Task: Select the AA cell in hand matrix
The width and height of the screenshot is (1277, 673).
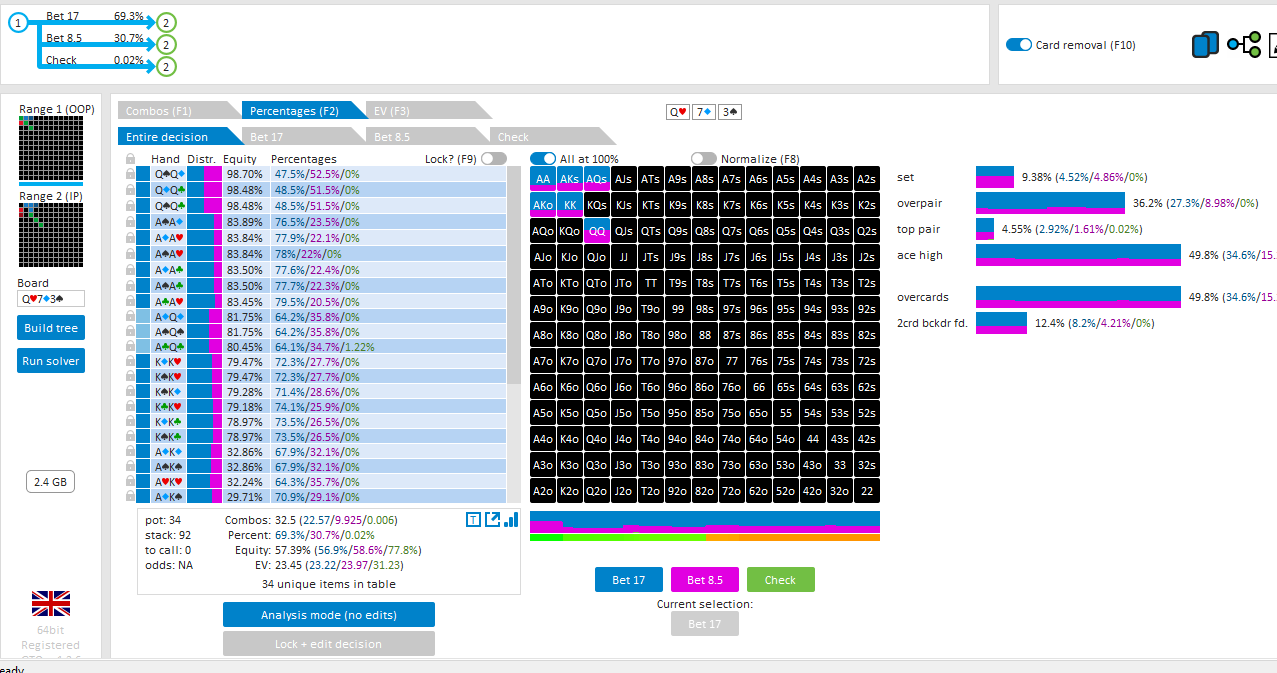Action: [x=543, y=179]
